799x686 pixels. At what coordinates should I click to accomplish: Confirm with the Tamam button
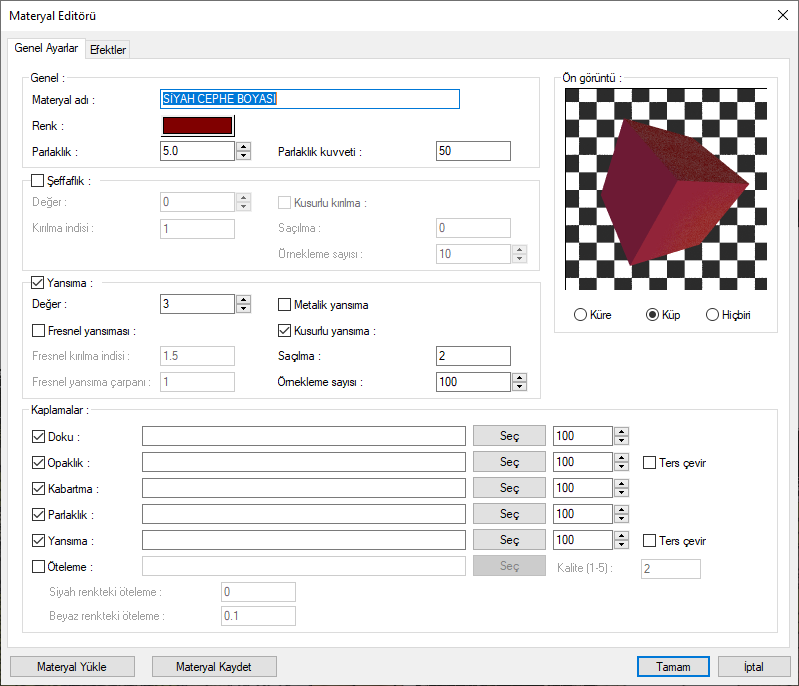[x=673, y=666]
